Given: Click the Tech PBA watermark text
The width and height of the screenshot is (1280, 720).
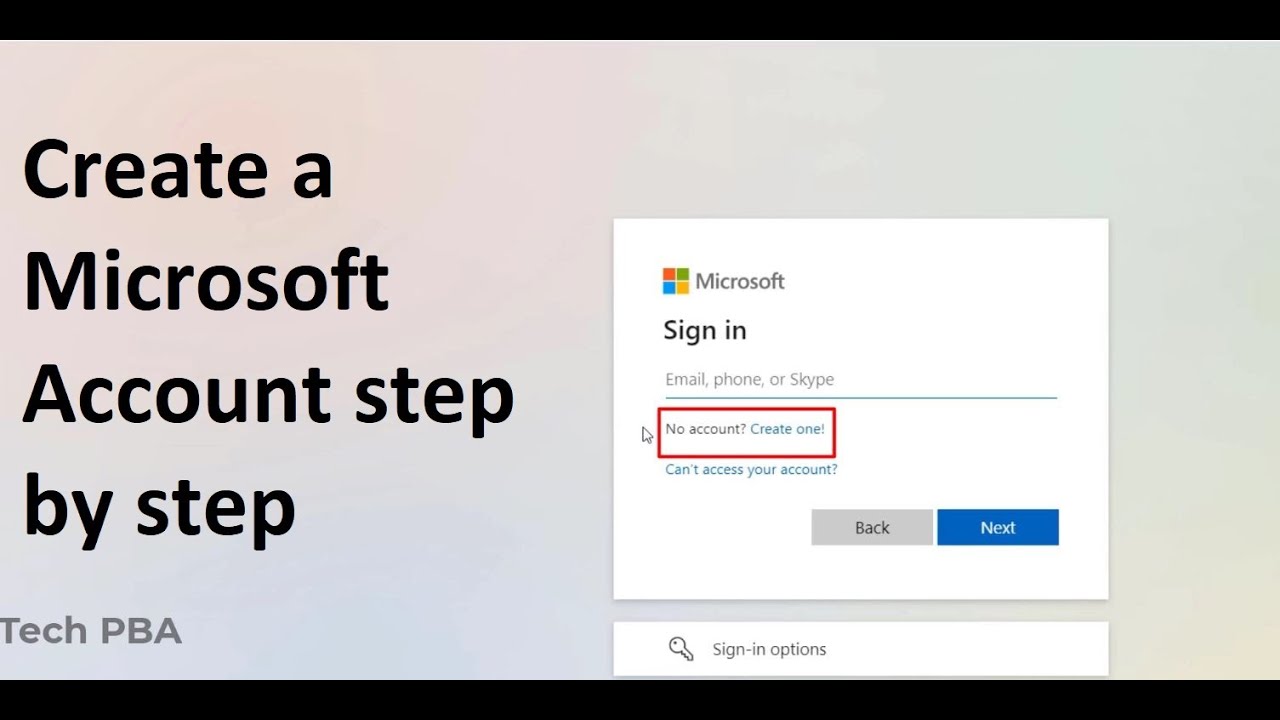Looking at the screenshot, I should [x=91, y=631].
